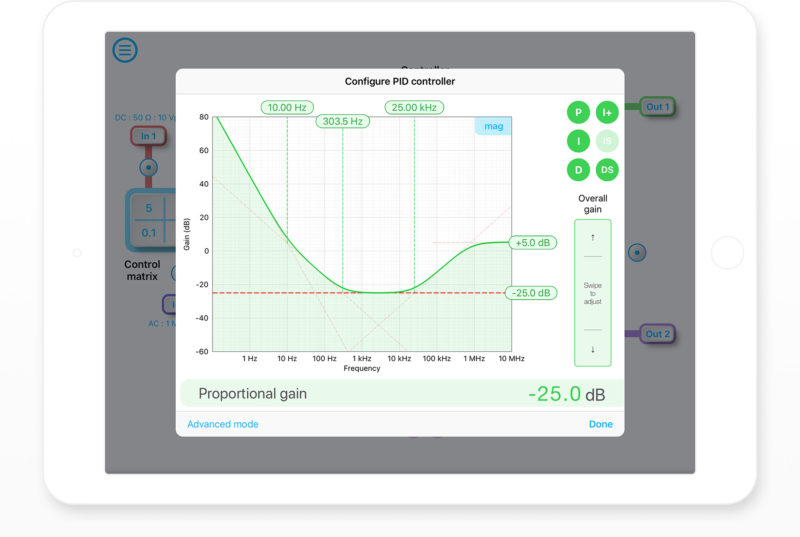This screenshot has height=537, width=800.
Task: Switch plot using the mag button
Action: (493, 126)
